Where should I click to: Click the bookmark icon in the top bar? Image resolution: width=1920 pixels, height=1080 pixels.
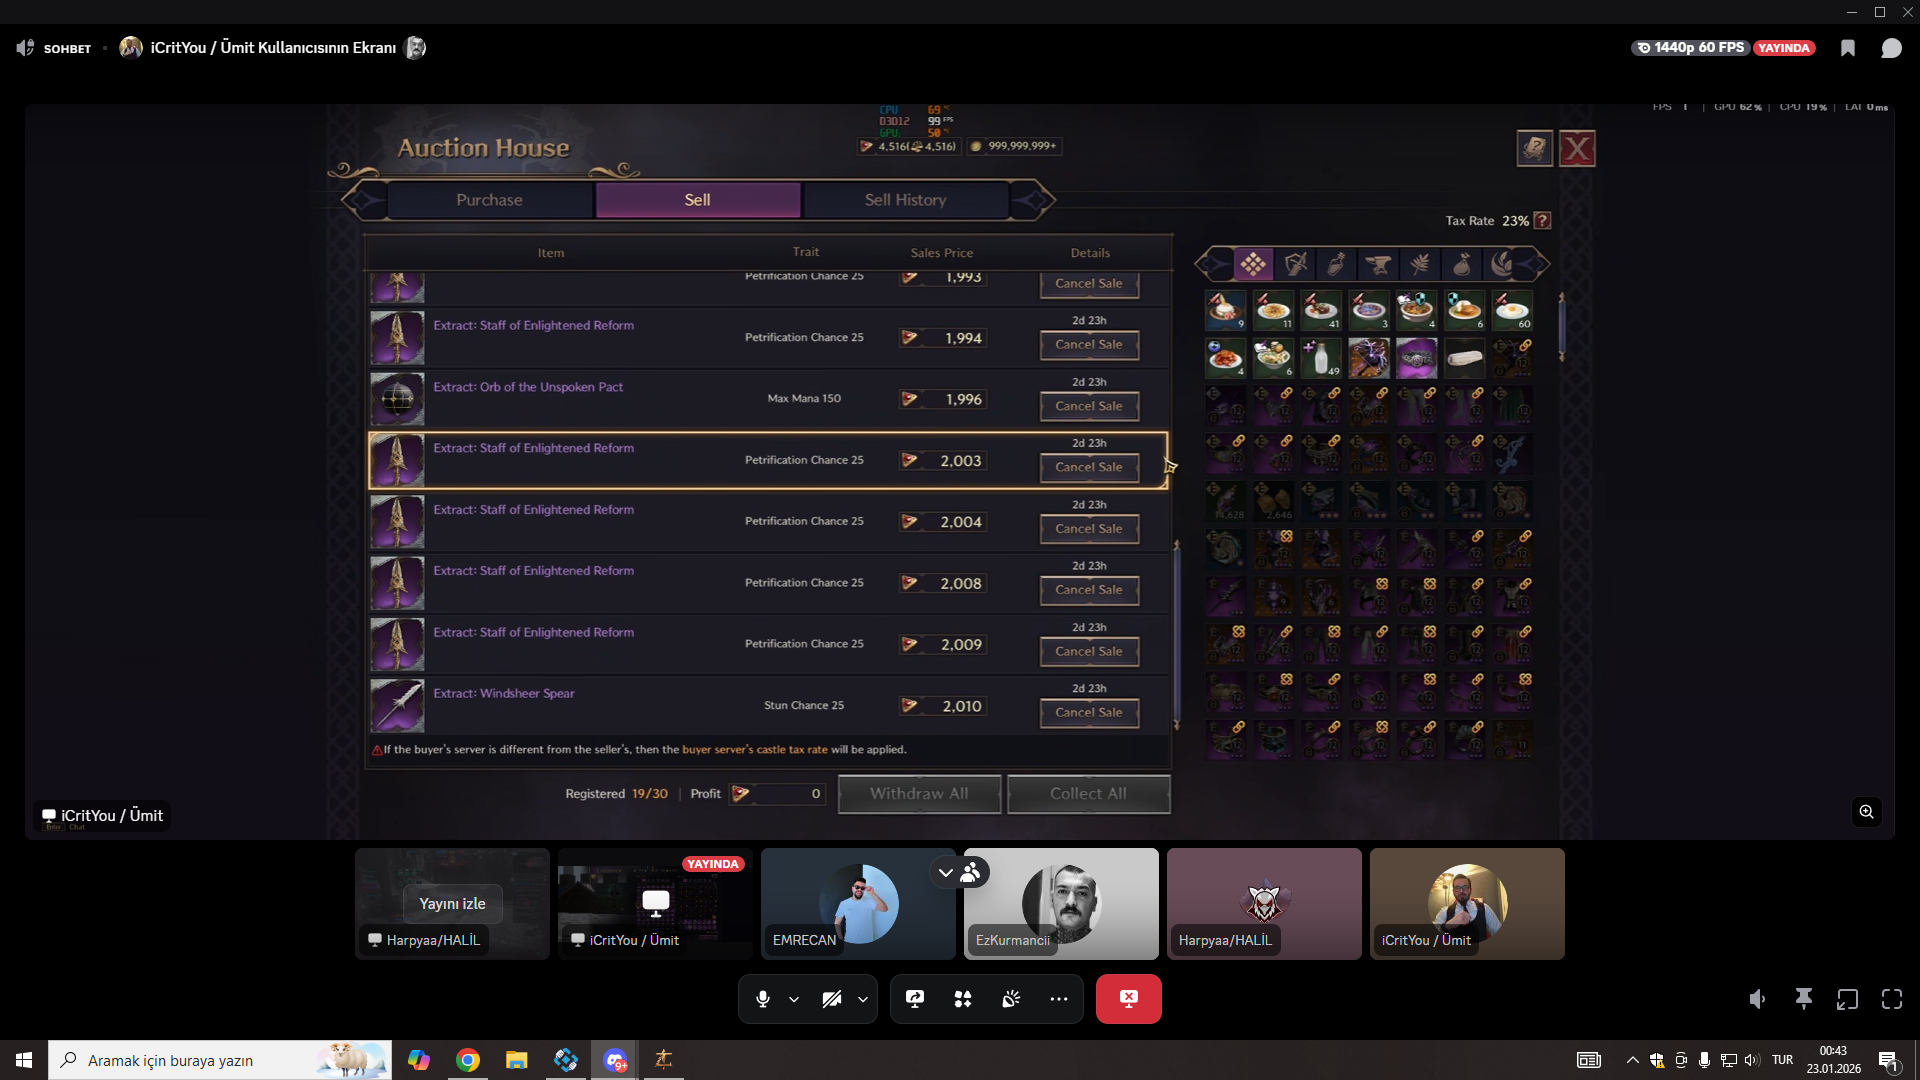1848,48
